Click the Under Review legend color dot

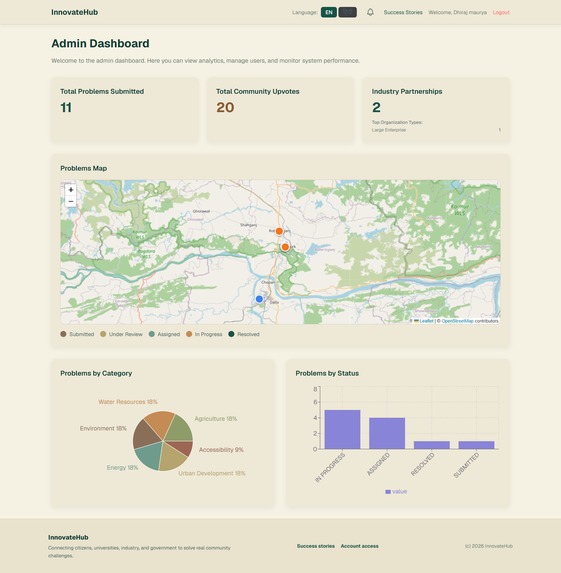[103, 334]
